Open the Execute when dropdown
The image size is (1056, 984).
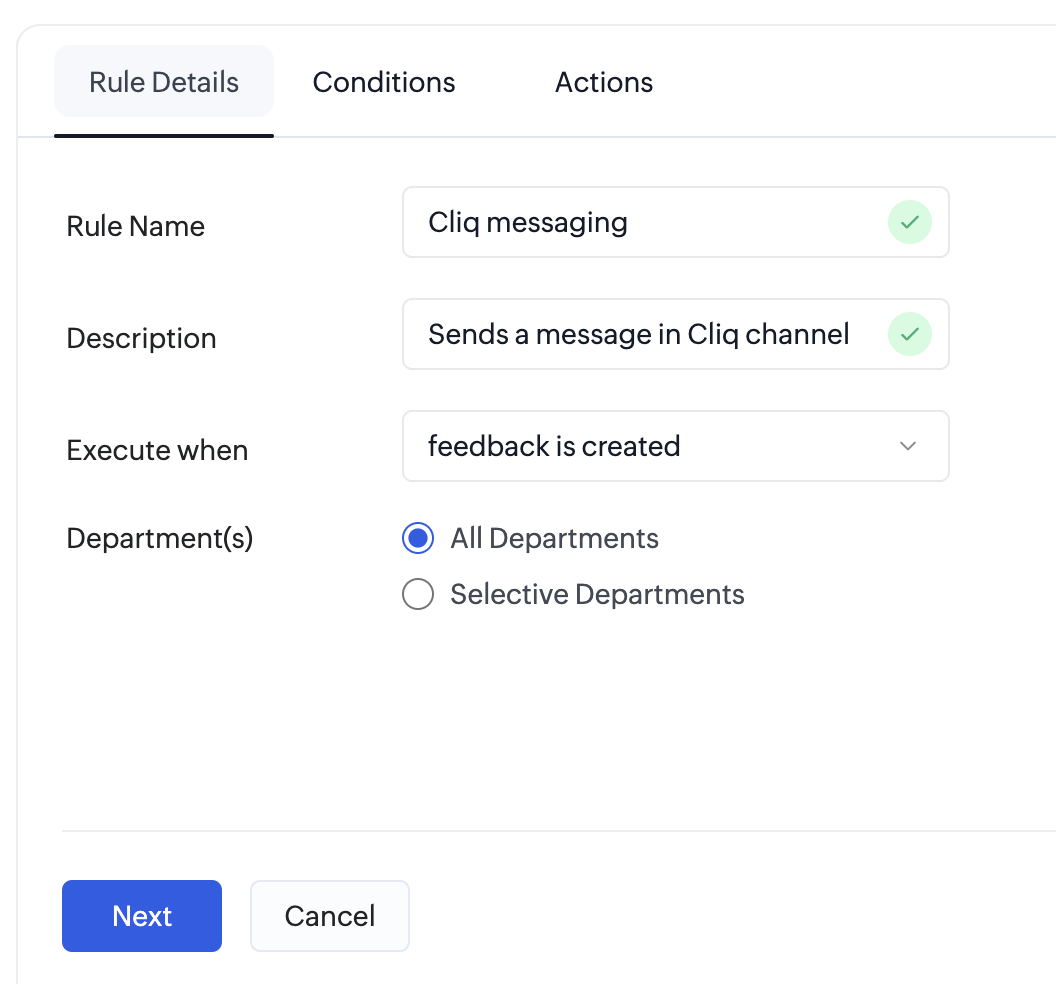(x=675, y=446)
